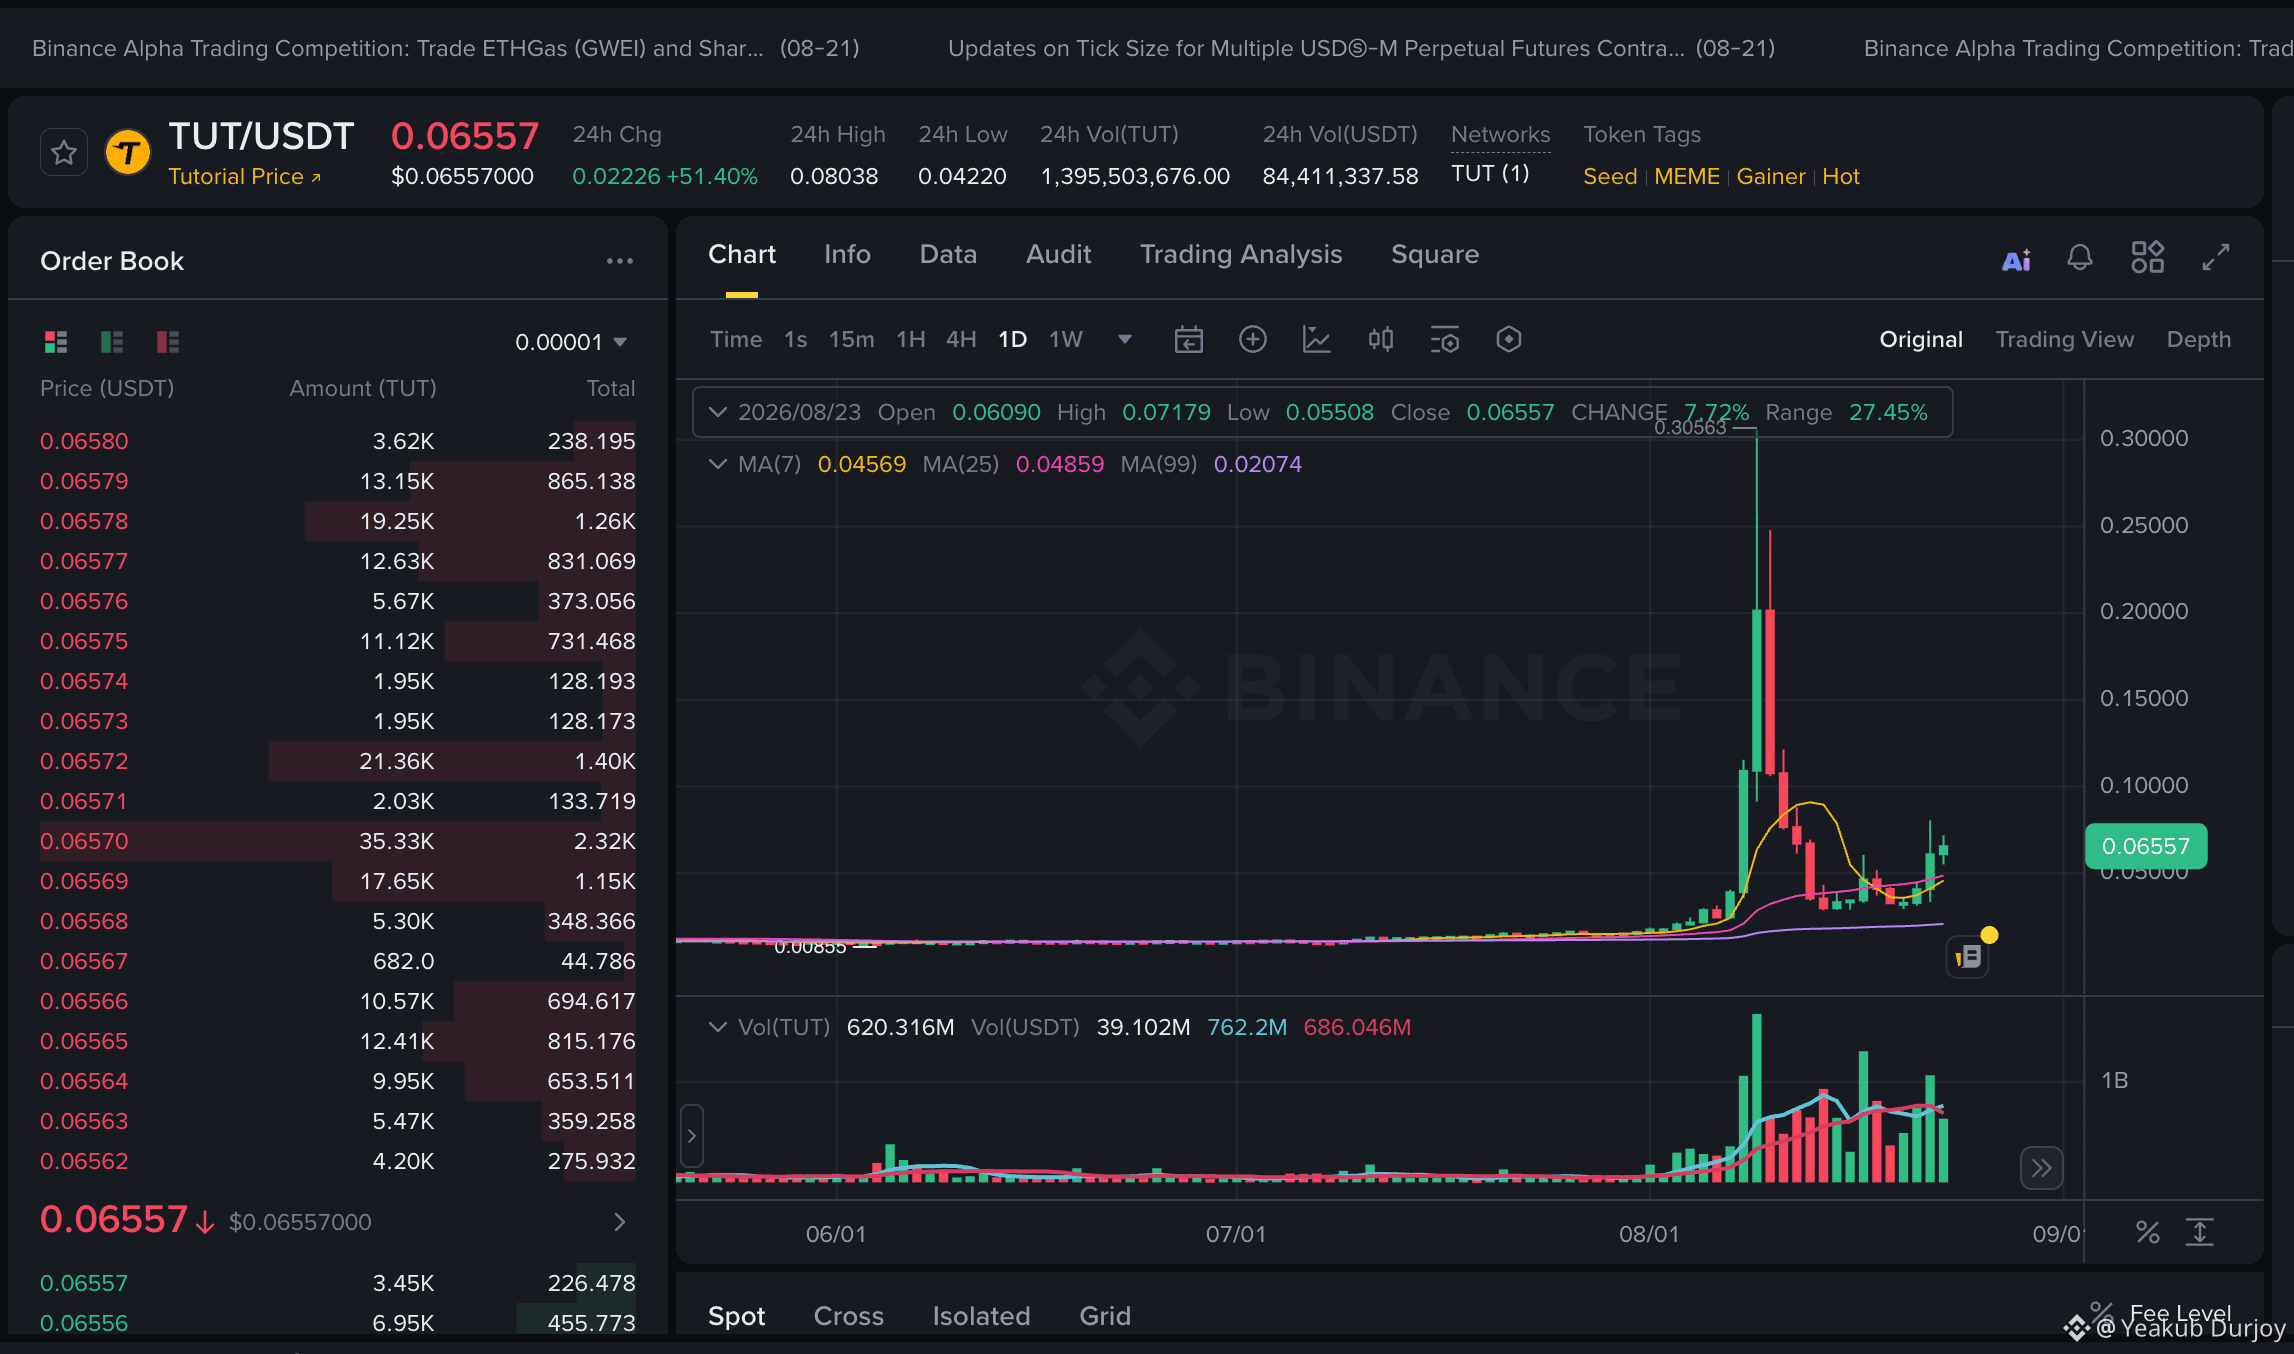This screenshot has width=2294, height=1354.
Task: Open the Order Book options menu (three dots)
Action: 620,261
